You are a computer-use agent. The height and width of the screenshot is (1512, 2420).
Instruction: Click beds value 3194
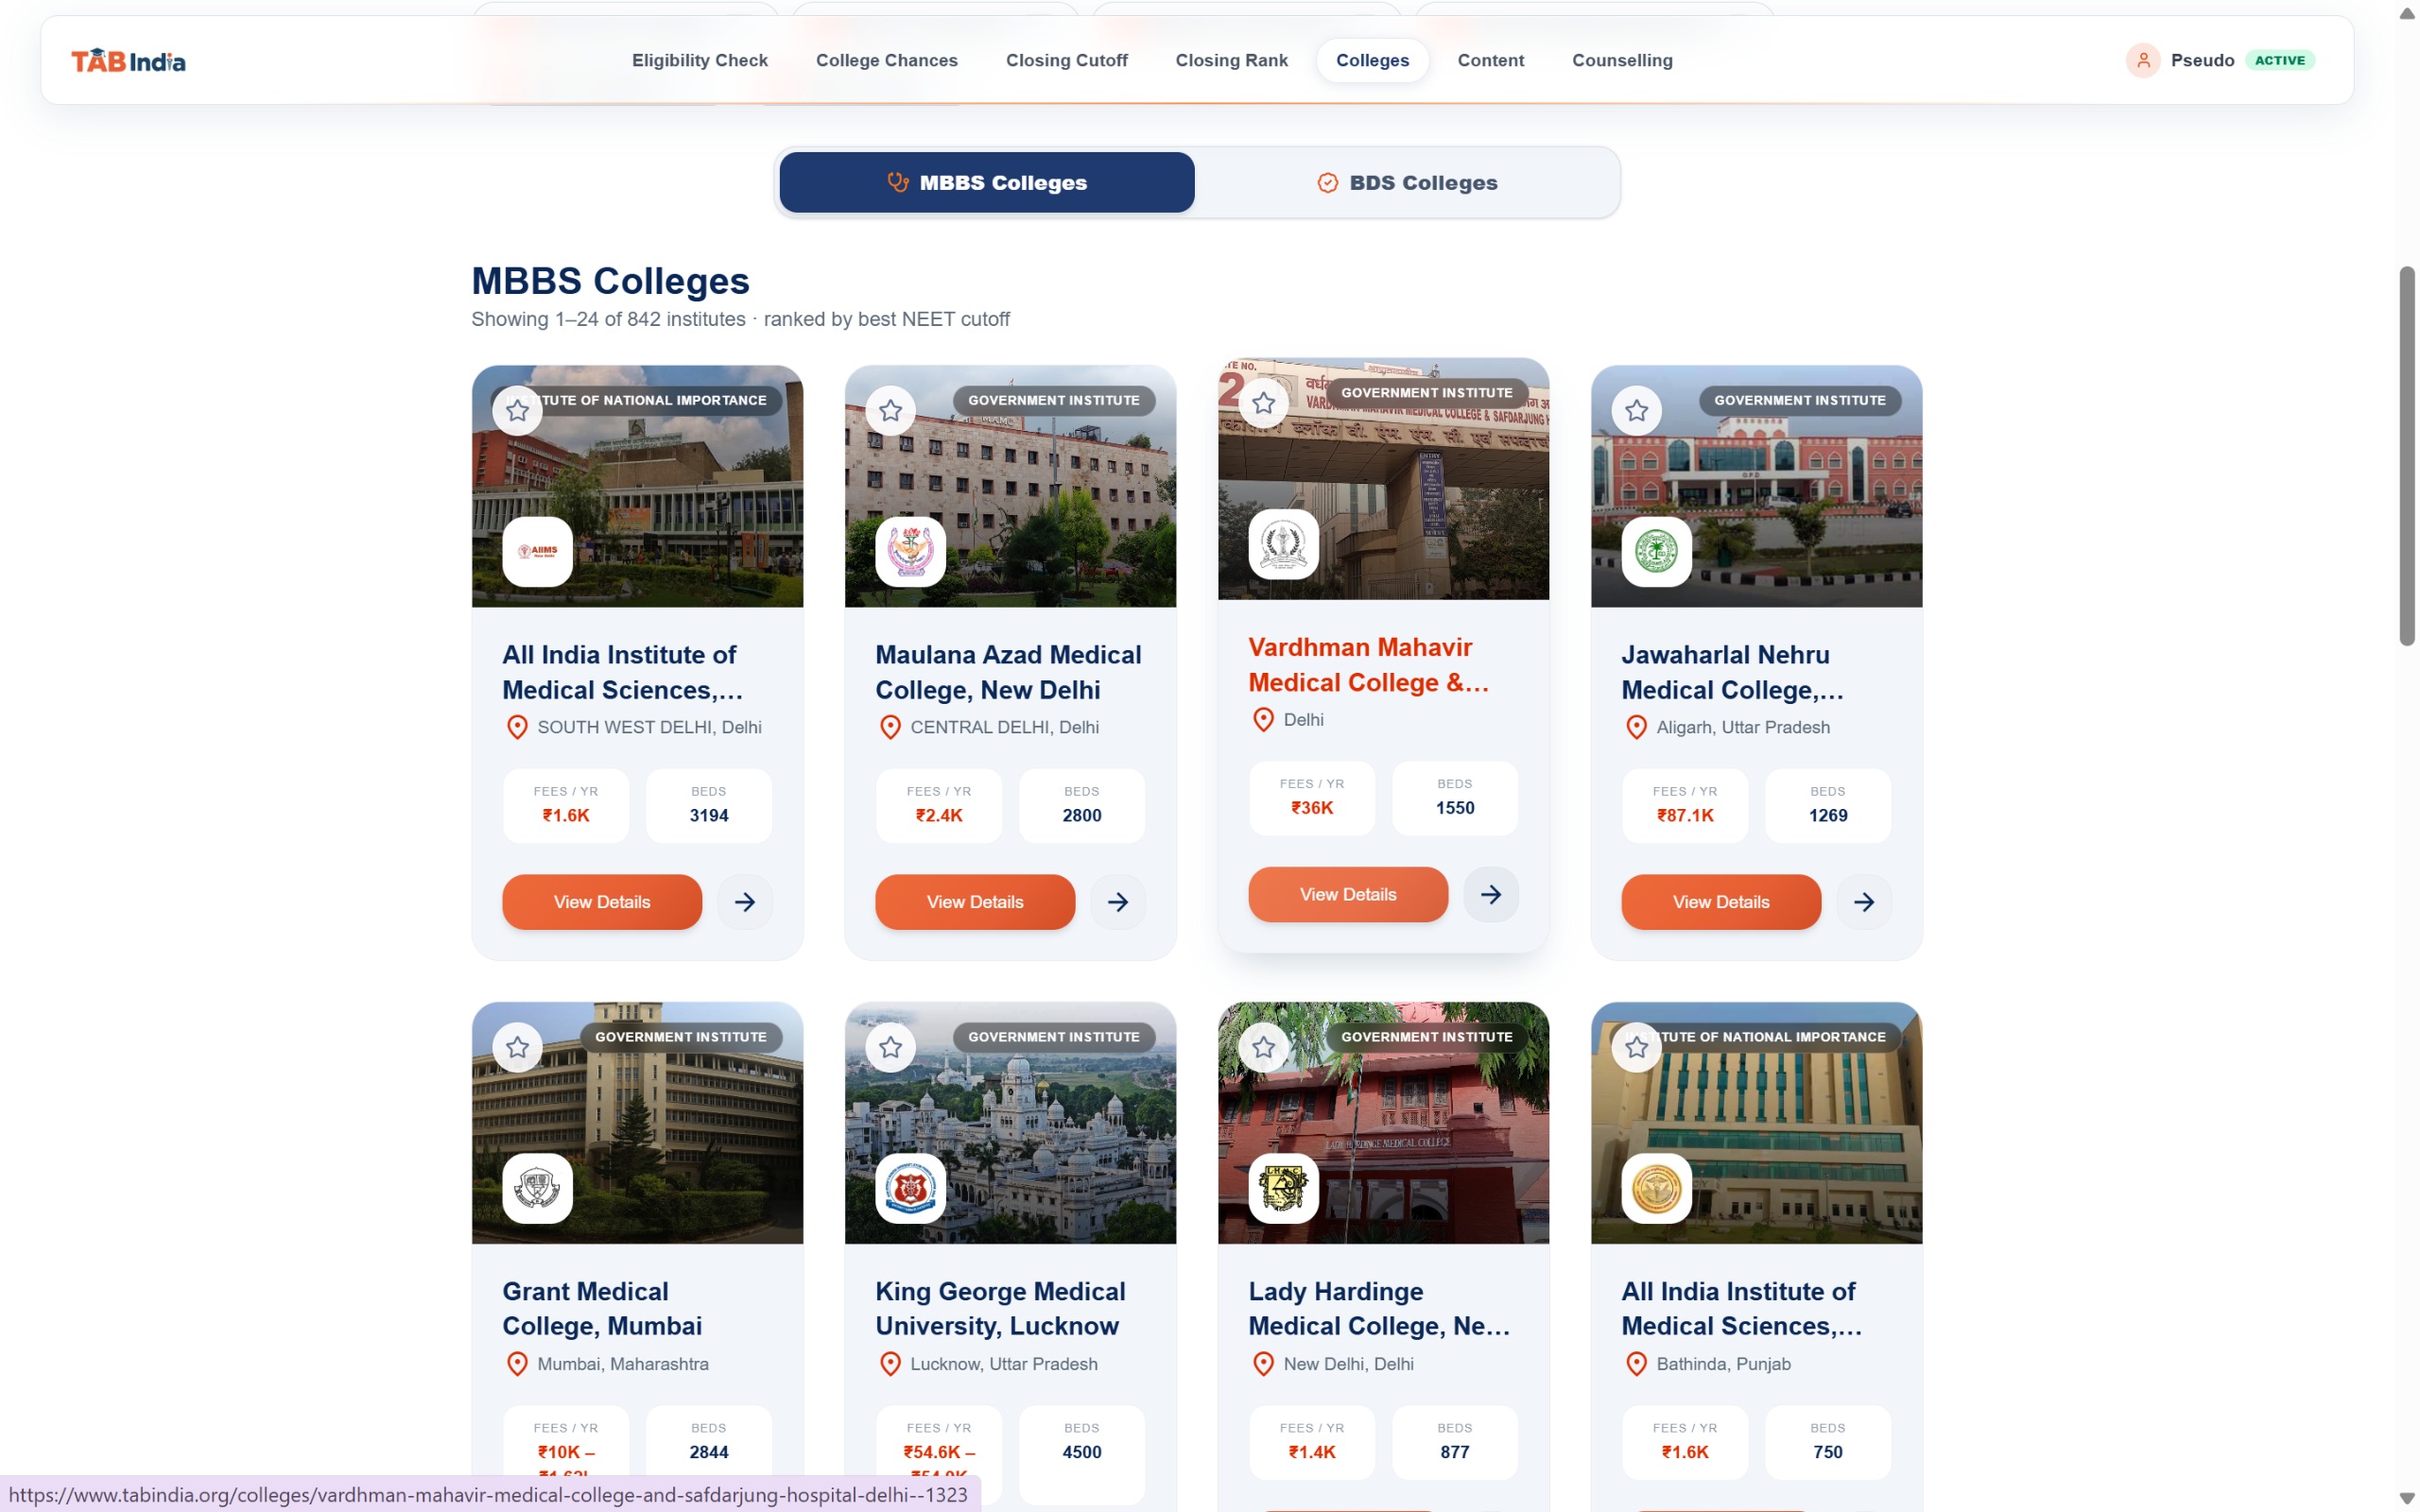click(x=709, y=815)
